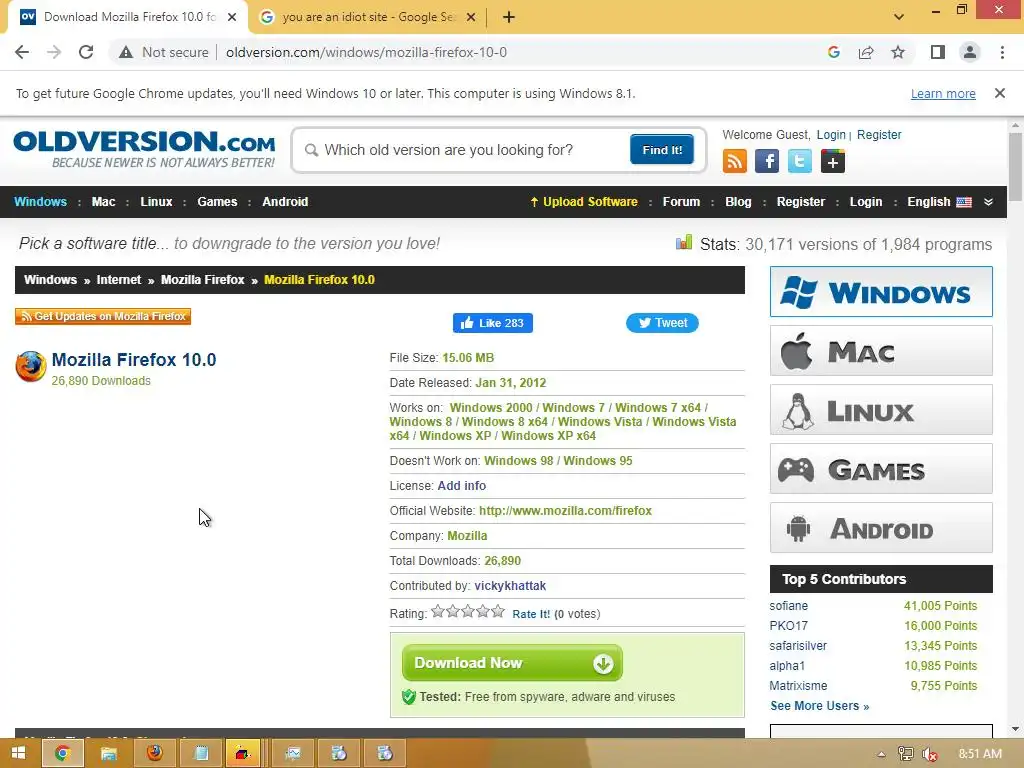Click the network tray icon
Image resolution: width=1024 pixels, height=768 pixels.
(x=905, y=754)
